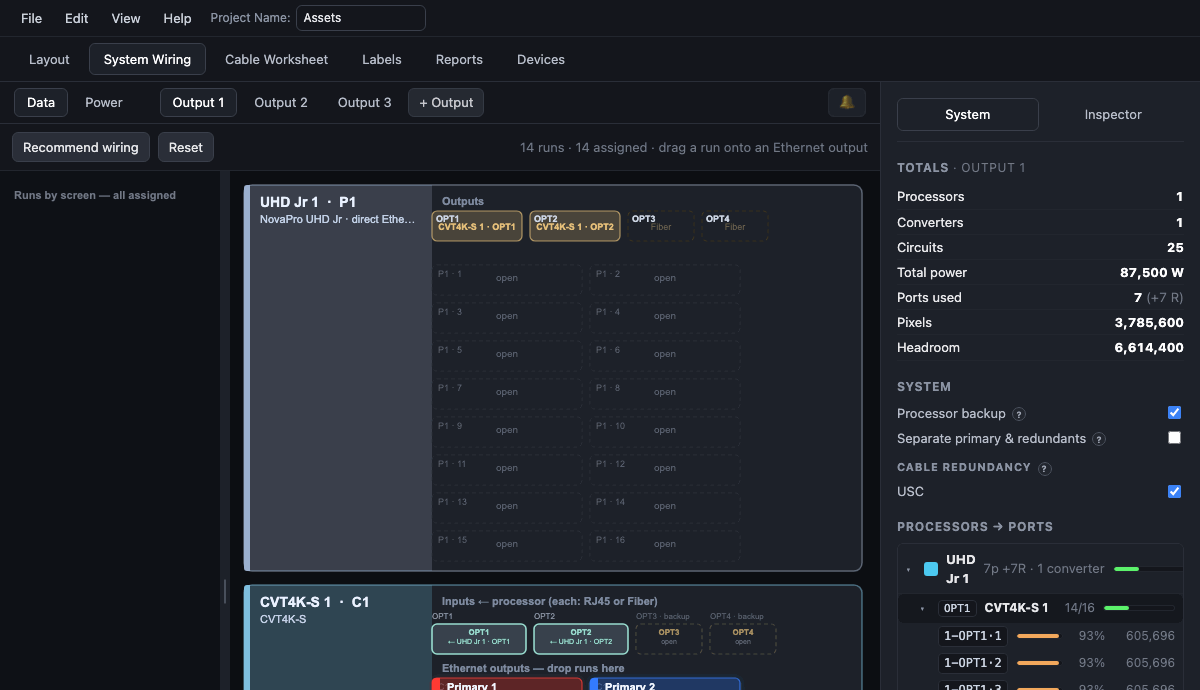Click the Headroom value 6,614,400
1200x690 pixels.
click(1149, 348)
